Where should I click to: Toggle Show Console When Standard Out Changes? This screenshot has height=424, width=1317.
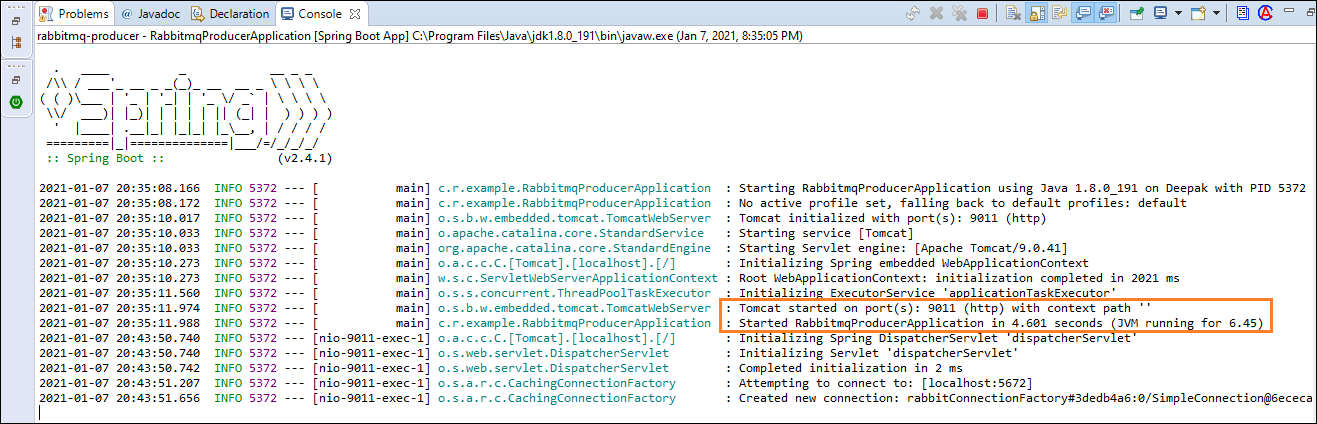(x=1083, y=14)
